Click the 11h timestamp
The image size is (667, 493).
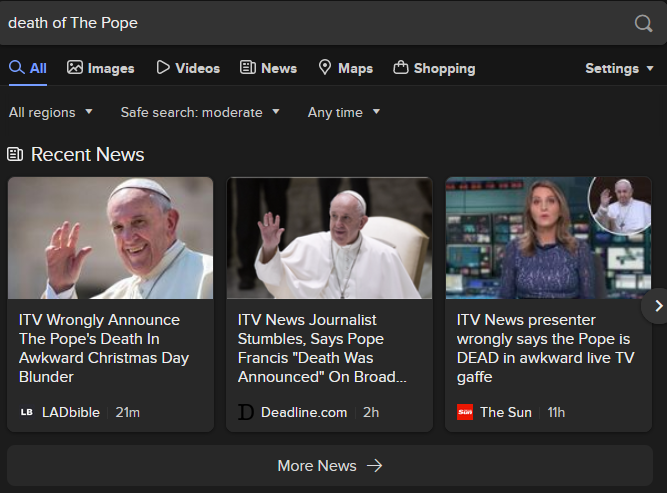[556, 412]
